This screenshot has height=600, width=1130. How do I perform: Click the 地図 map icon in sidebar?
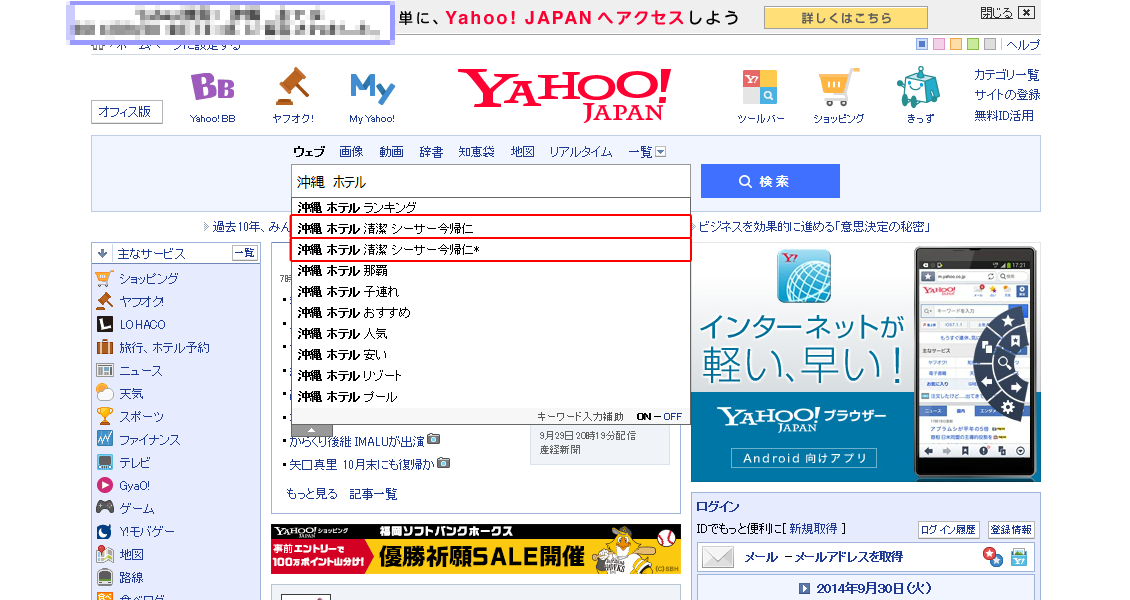point(104,554)
